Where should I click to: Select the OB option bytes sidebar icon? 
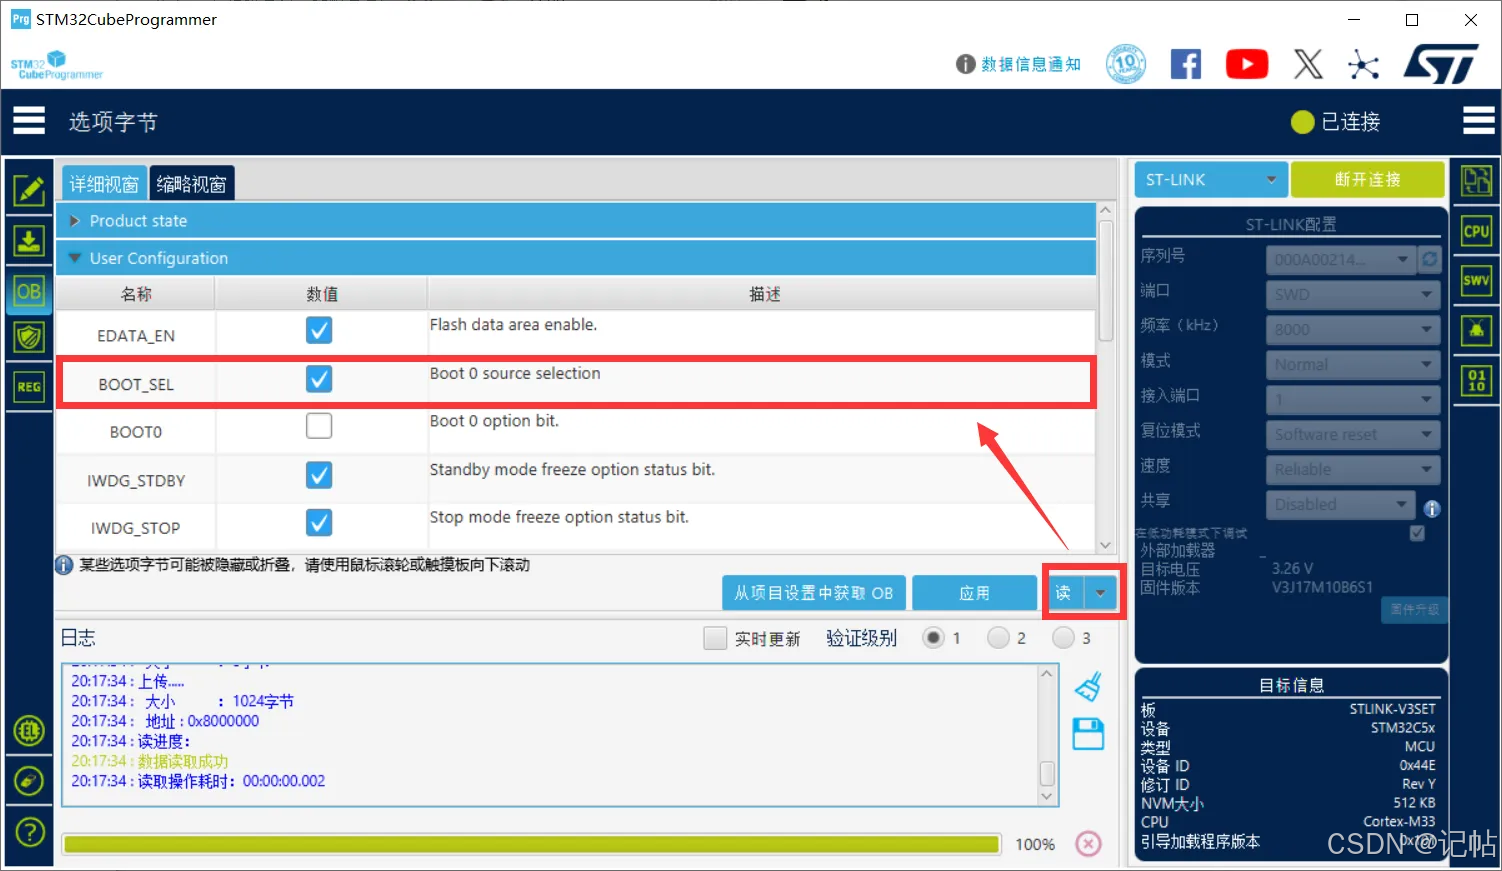click(x=29, y=291)
